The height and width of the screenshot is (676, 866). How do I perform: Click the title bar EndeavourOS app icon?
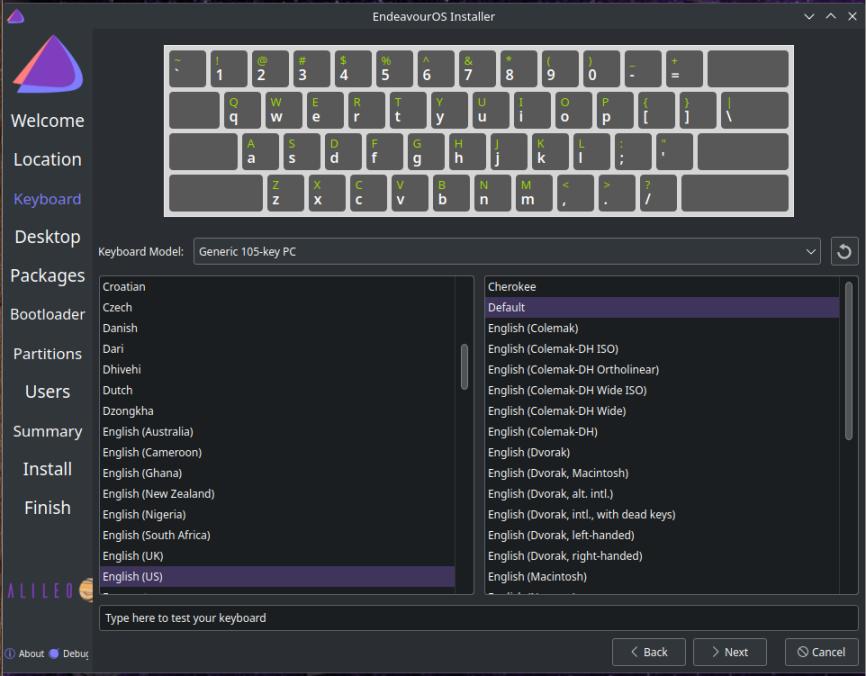point(15,17)
